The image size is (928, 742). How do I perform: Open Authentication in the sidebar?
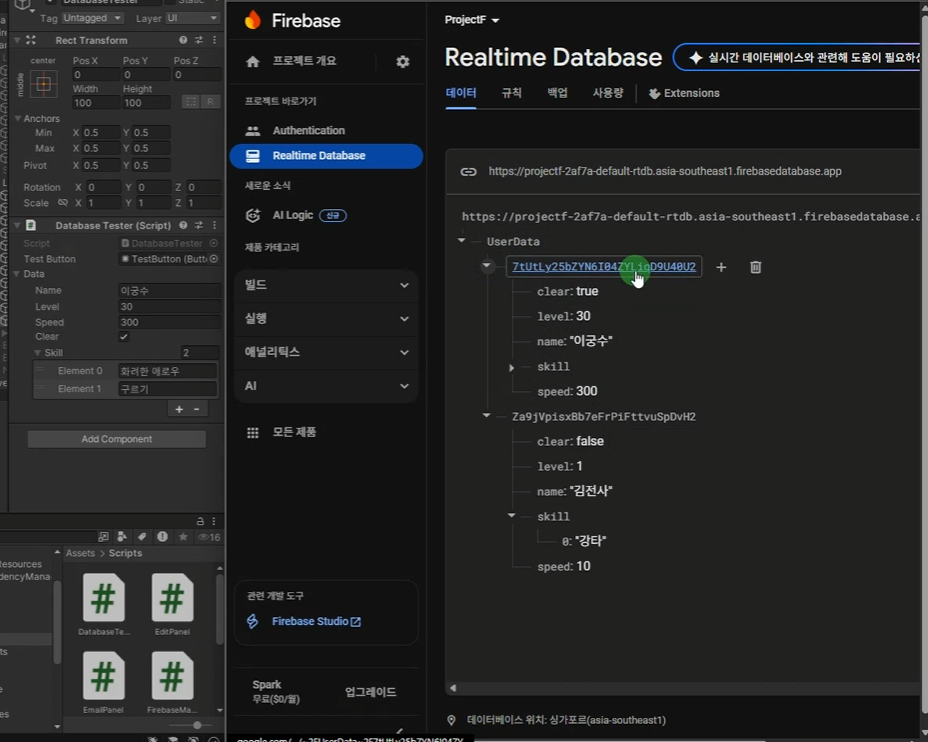[x=308, y=131]
